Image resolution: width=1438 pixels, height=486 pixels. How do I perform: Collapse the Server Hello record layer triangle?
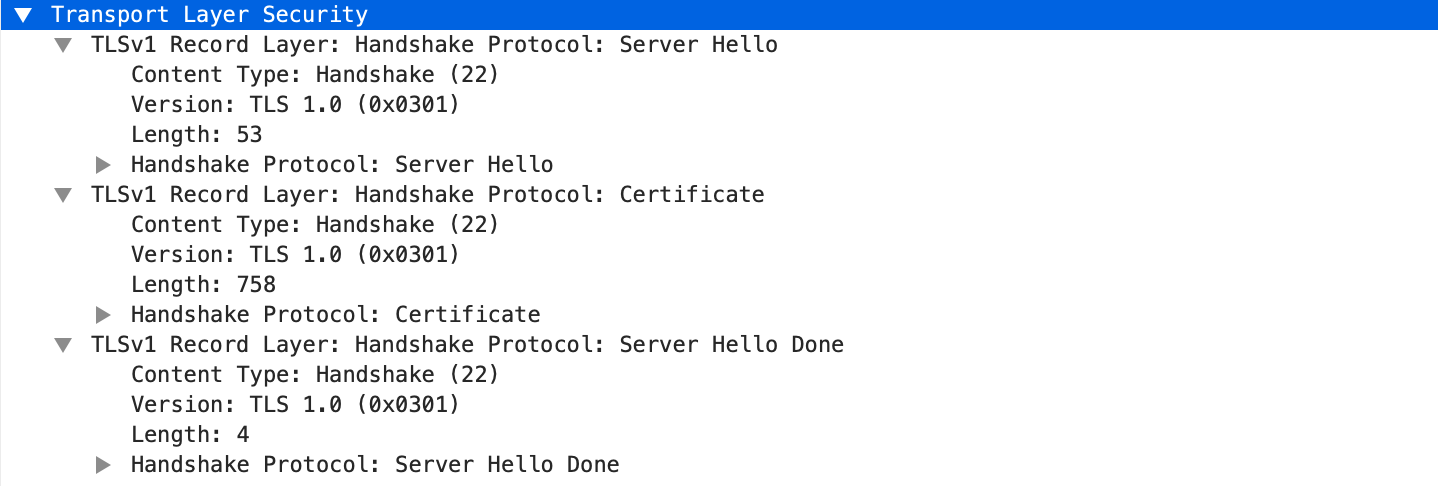pyautogui.click(x=63, y=45)
